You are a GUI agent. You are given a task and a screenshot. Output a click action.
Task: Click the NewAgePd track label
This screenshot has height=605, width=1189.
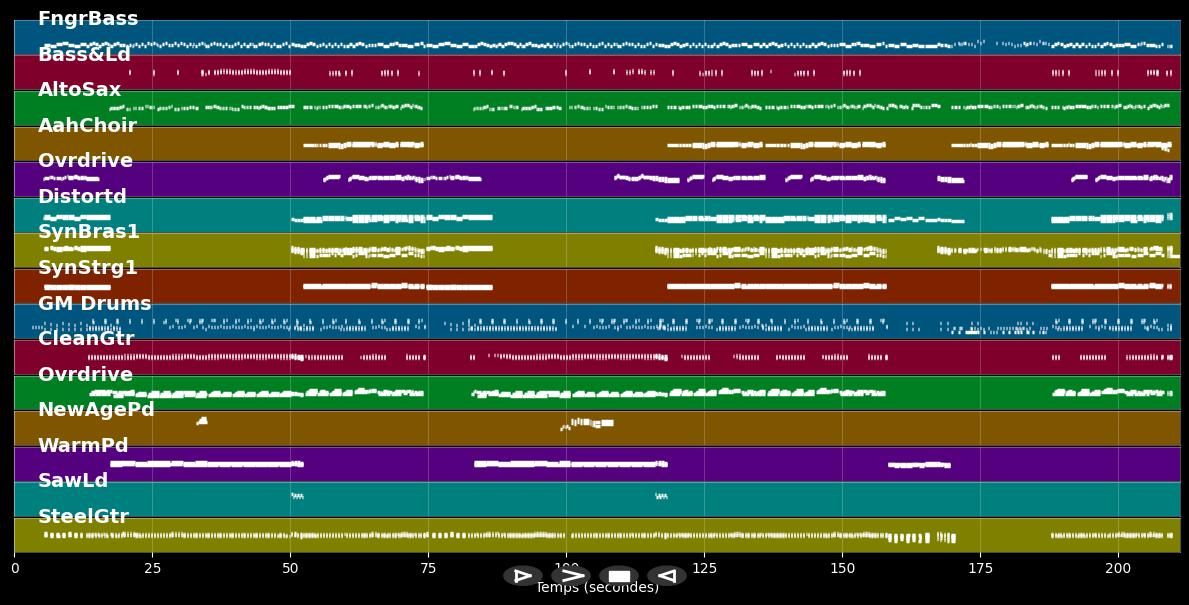pyautogui.click(x=96, y=410)
